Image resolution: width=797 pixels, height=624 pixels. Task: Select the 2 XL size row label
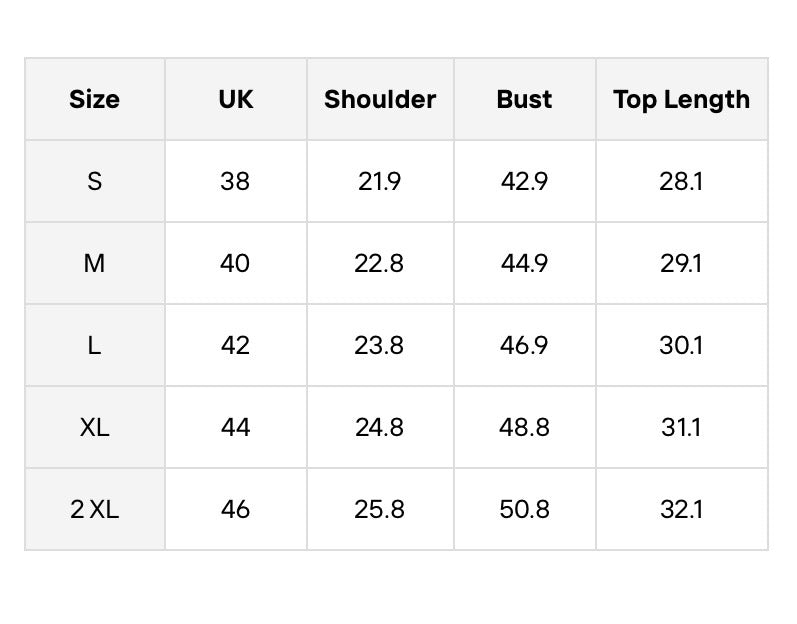point(95,509)
